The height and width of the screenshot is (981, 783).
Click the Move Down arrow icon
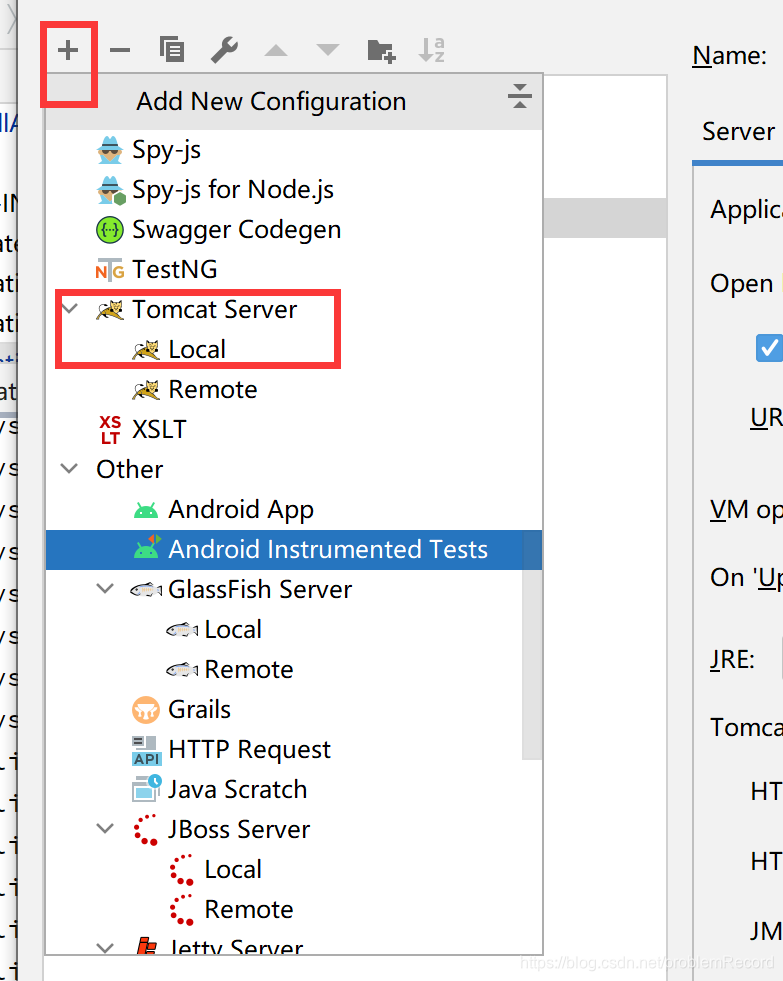328,50
